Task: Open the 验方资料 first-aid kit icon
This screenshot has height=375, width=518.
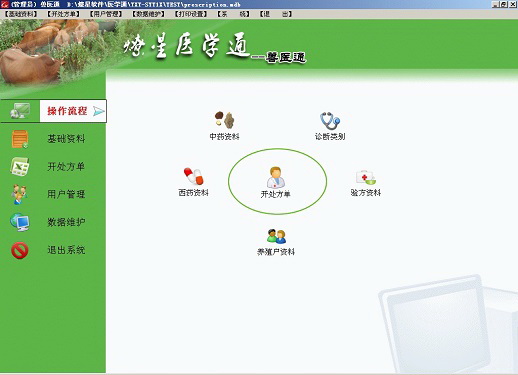Action: tap(366, 177)
